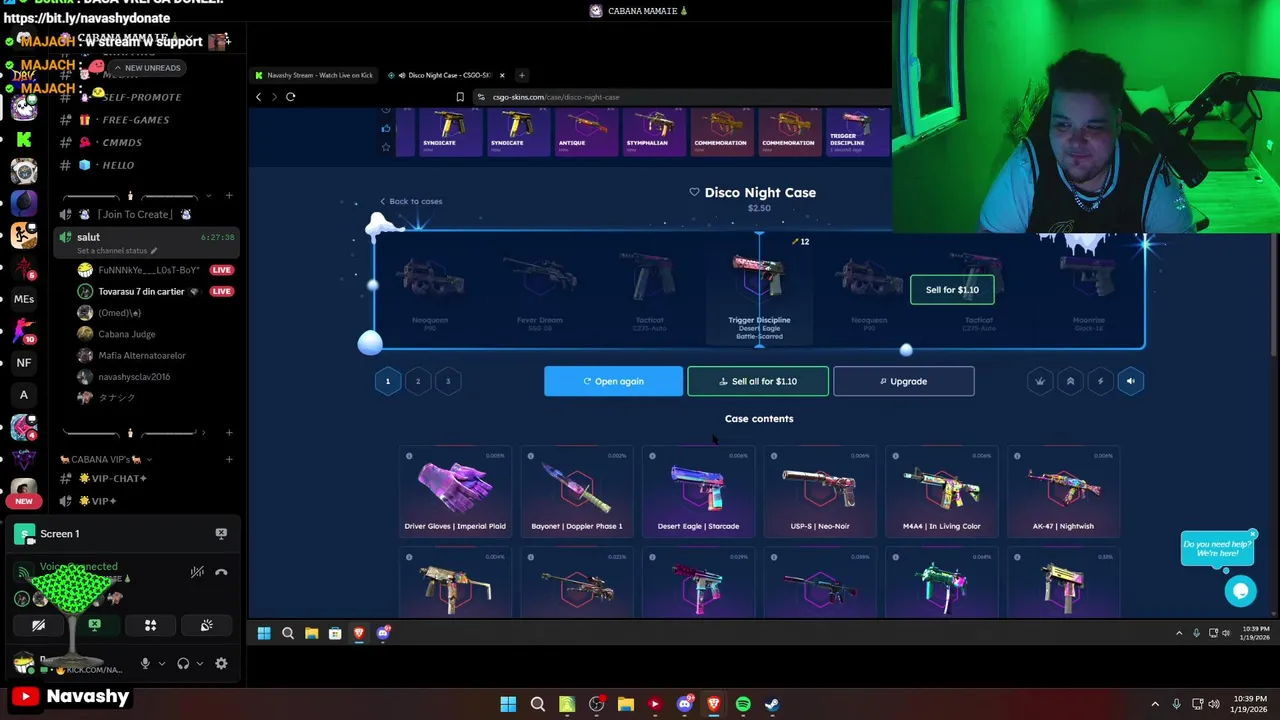Reload the csgo-skins page
The image size is (1280, 720).
pyautogui.click(x=290, y=97)
